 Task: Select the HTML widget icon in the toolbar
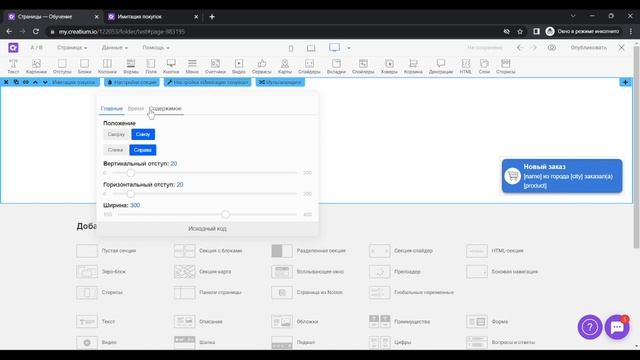[466, 66]
